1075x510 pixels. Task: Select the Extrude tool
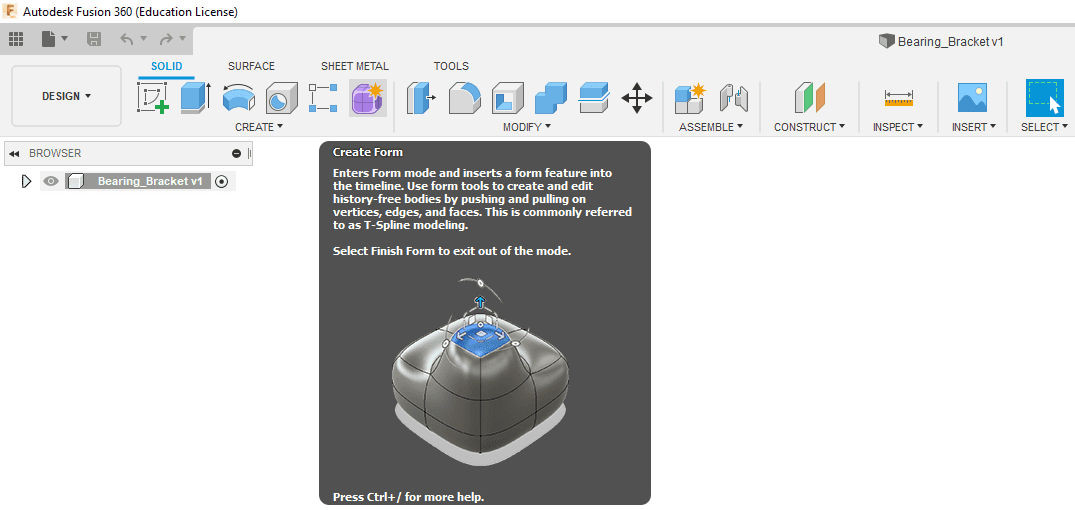[195, 98]
